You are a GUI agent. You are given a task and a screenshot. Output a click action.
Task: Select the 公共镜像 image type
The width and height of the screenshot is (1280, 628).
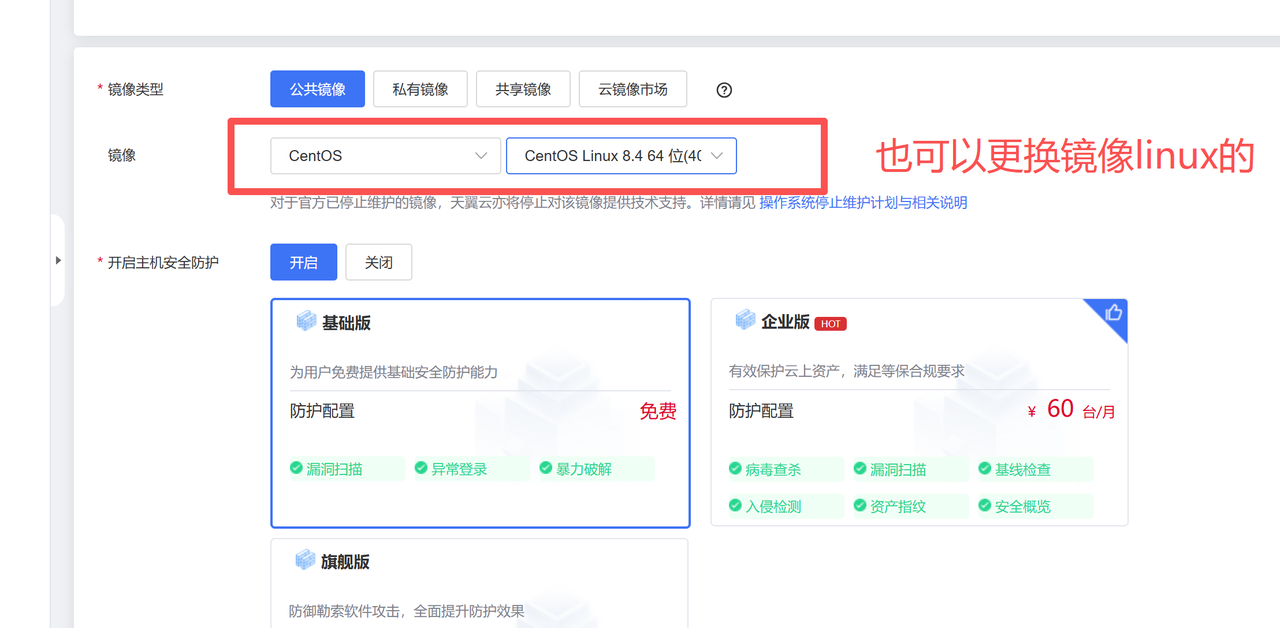click(x=317, y=89)
